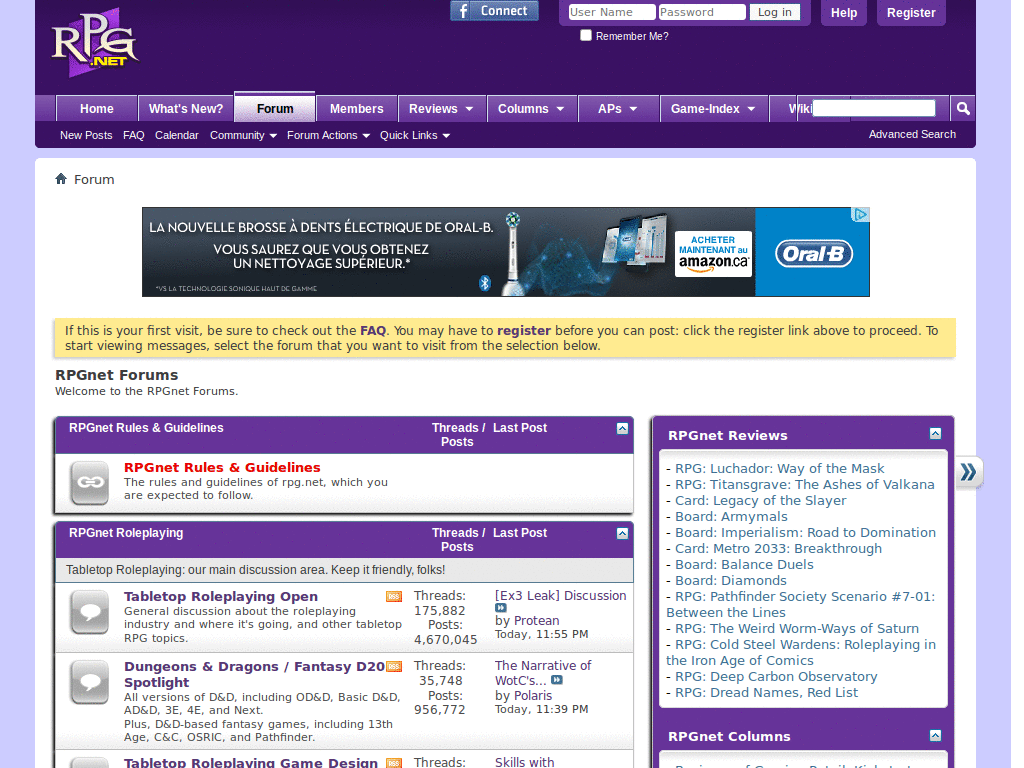Open review Board: Diamonds

point(730,581)
